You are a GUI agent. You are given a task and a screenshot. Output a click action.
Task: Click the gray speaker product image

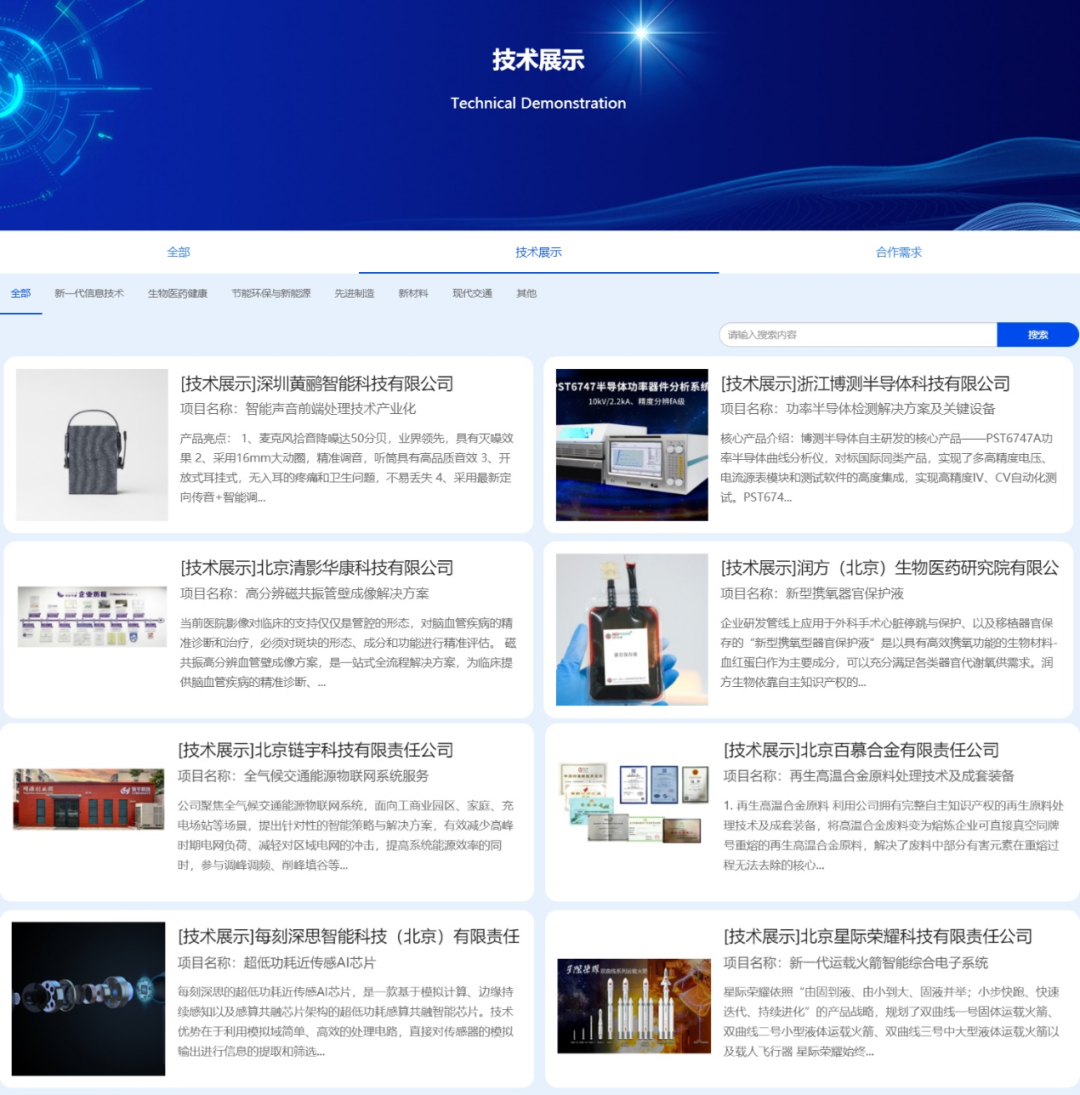pyautogui.click(x=91, y=443)
